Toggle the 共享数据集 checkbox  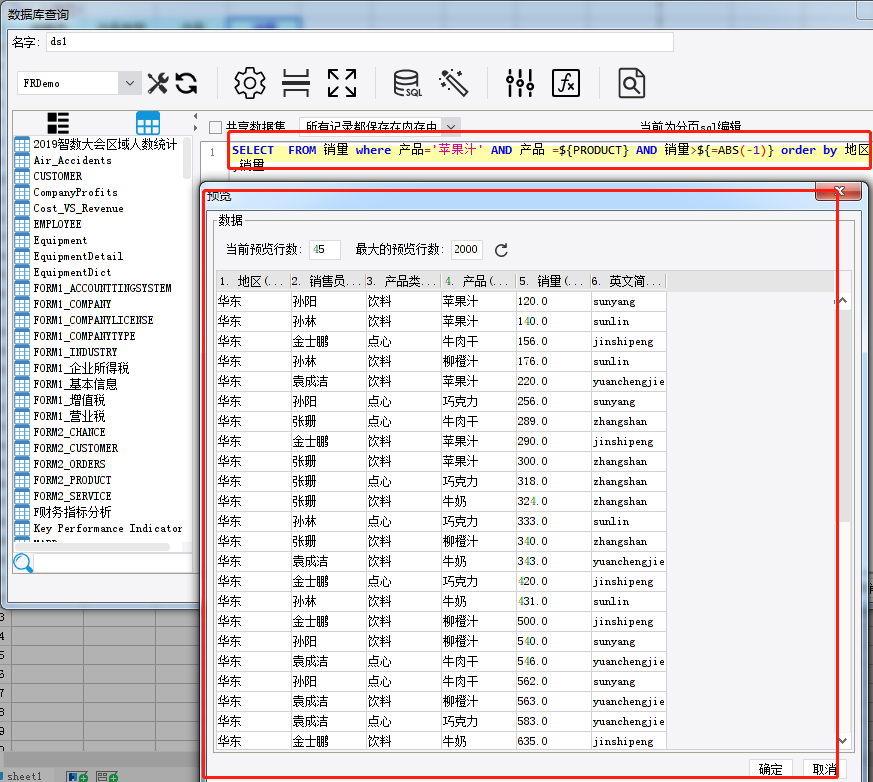[215, 127]
